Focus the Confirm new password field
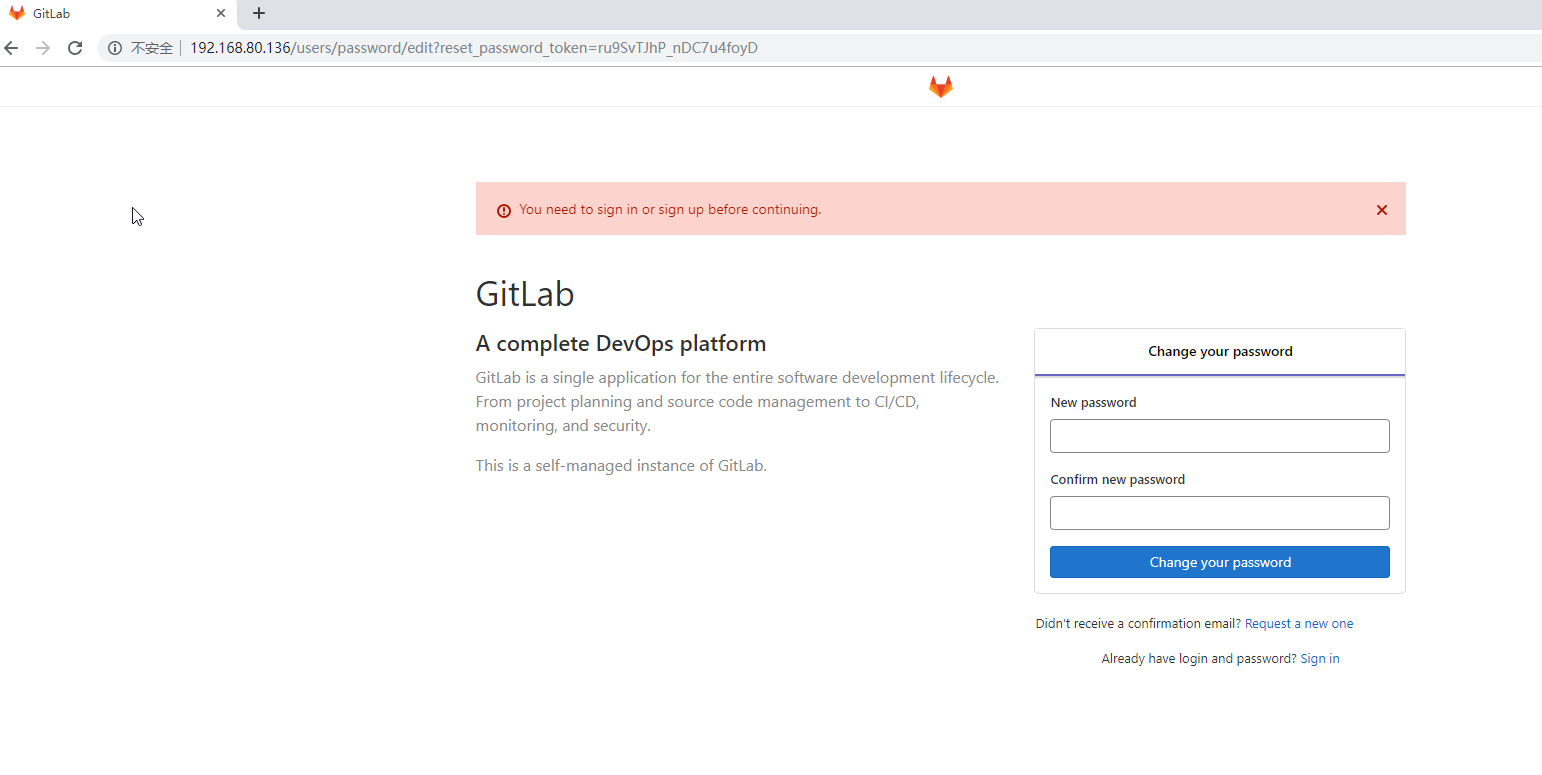This screenshot has height=775, width=1542. coord(1219,513)
